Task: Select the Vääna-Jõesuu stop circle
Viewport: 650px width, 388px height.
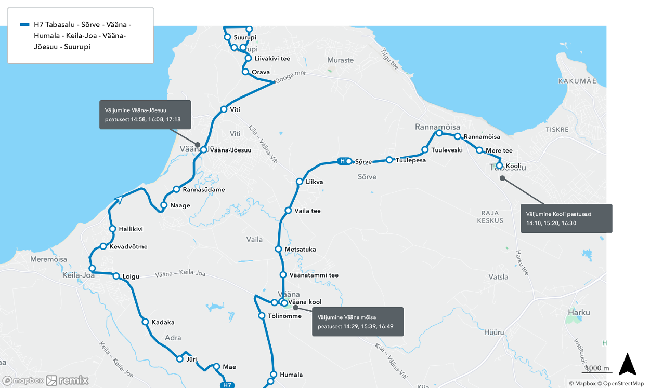Action: click(x=204, y=150)
